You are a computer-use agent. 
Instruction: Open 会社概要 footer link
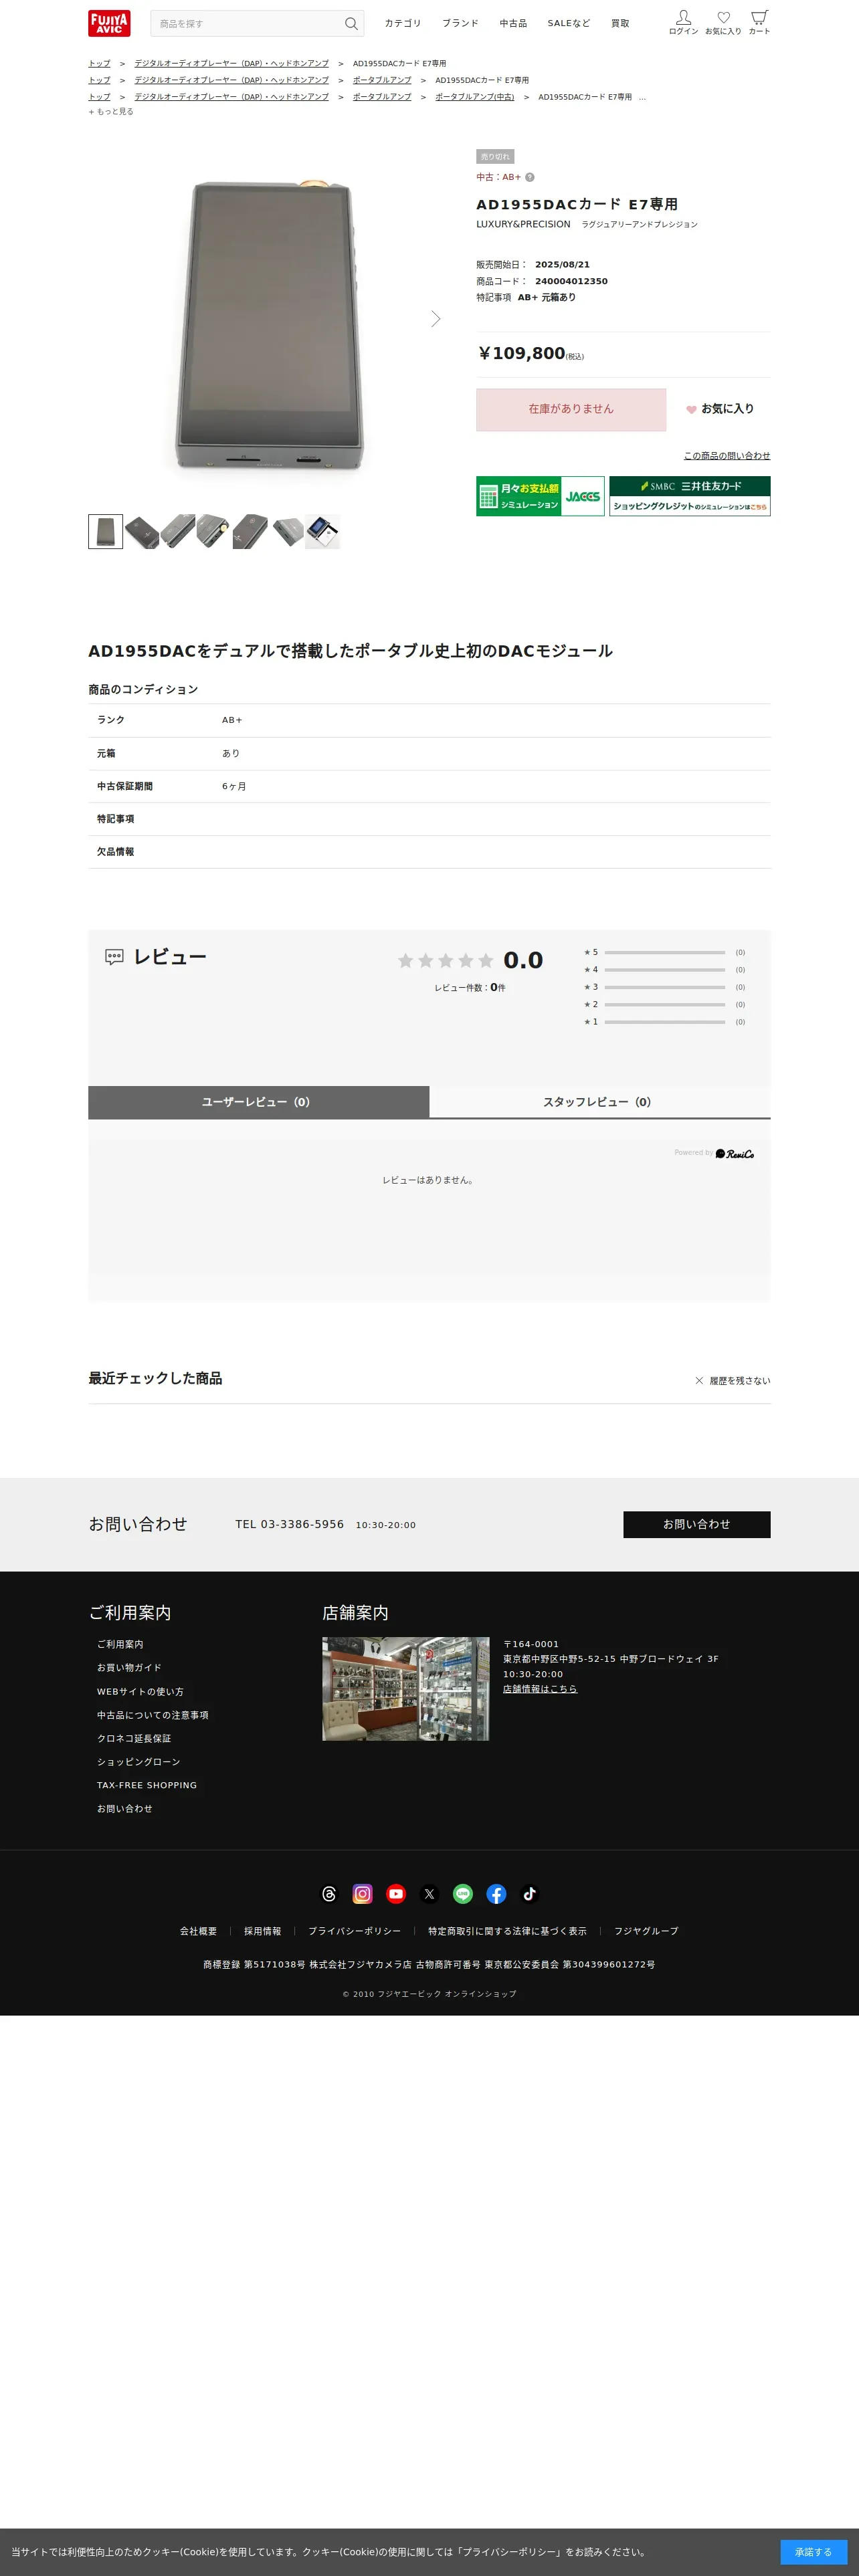198,1930
